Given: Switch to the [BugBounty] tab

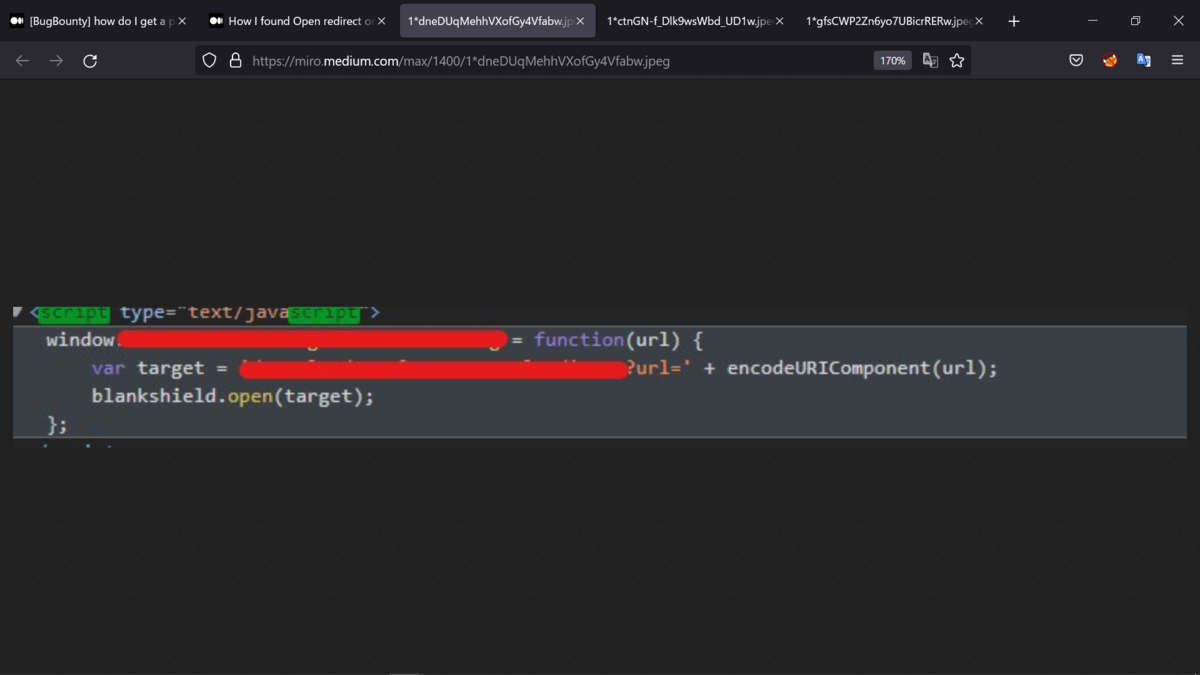Looking at the screenshot, I should click(x=98, y=21).
